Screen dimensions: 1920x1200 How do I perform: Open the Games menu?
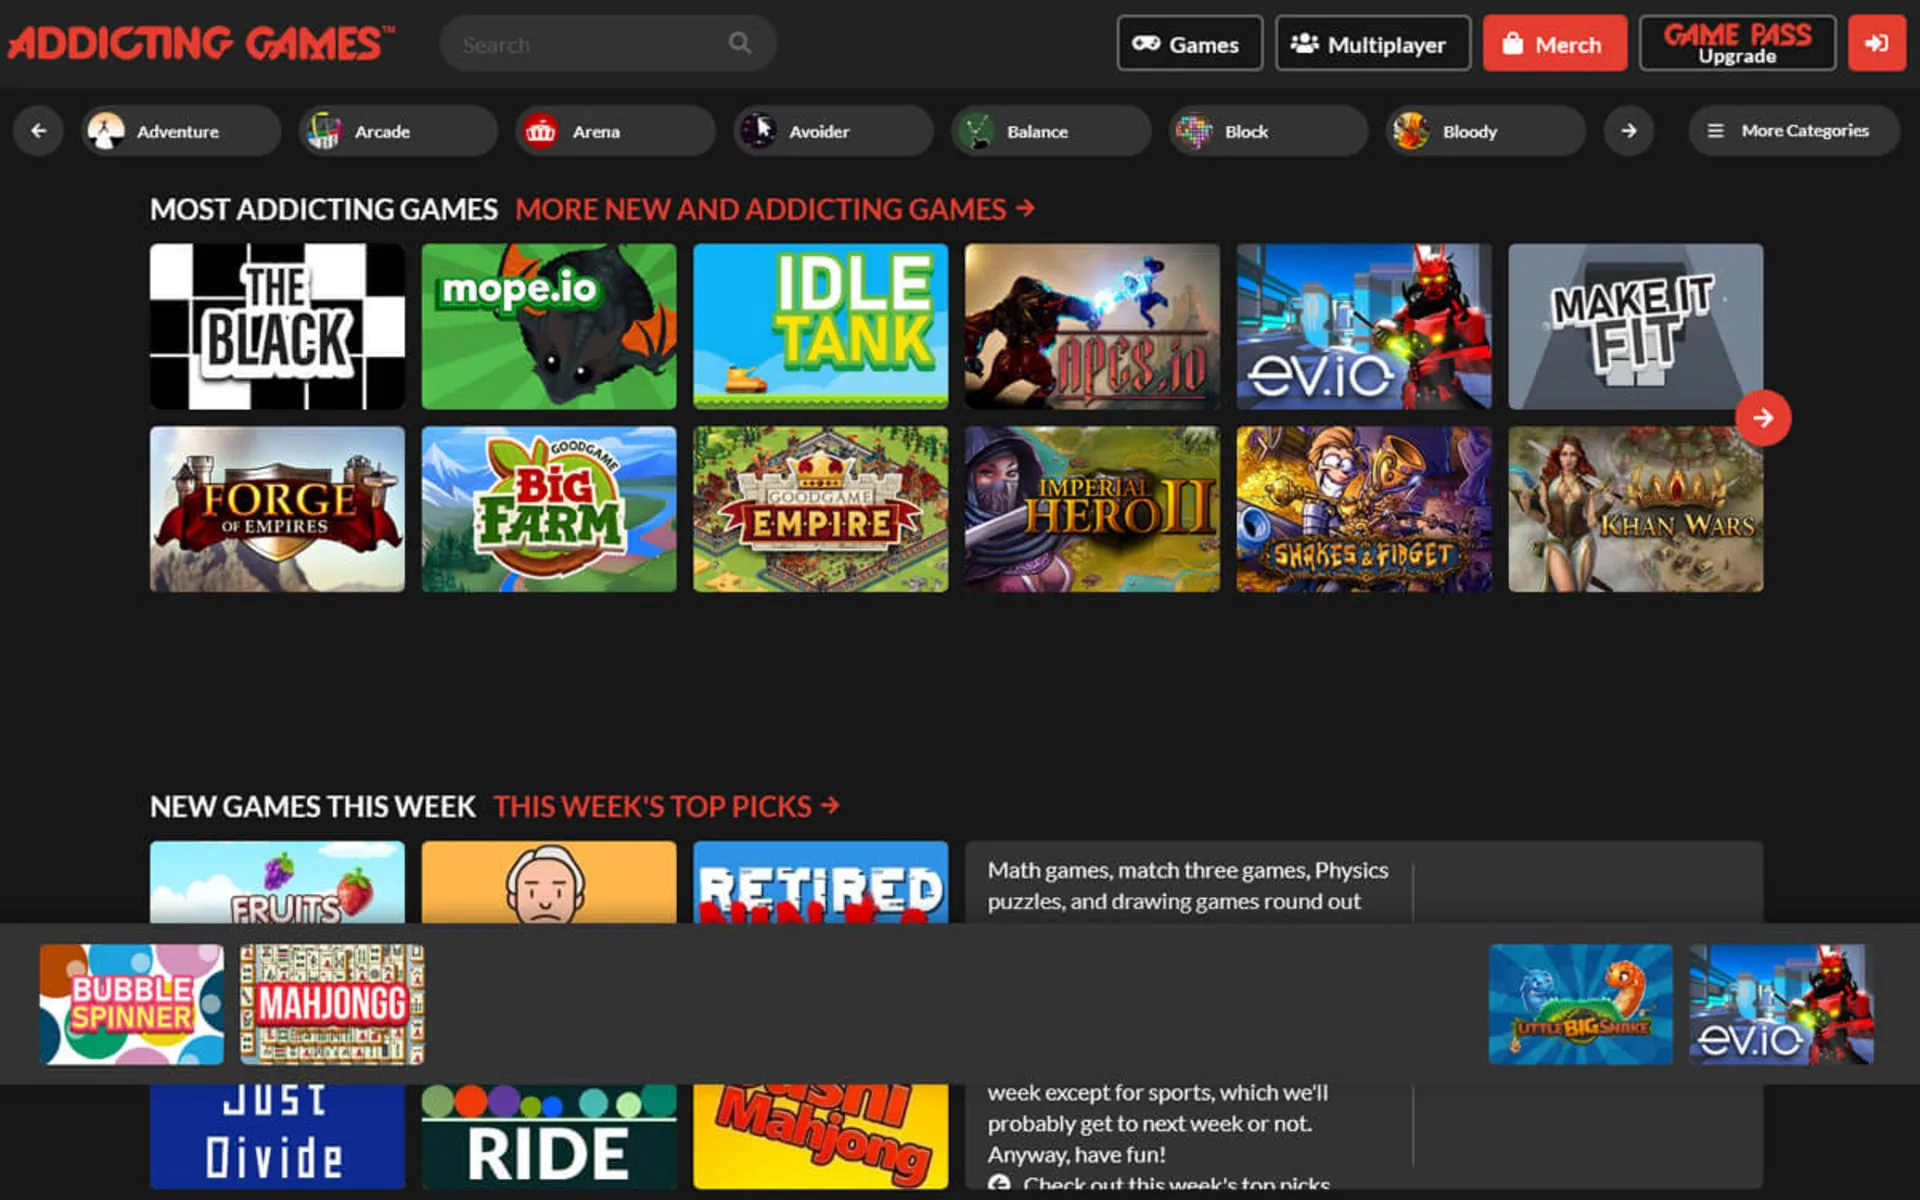point(1189,44)
